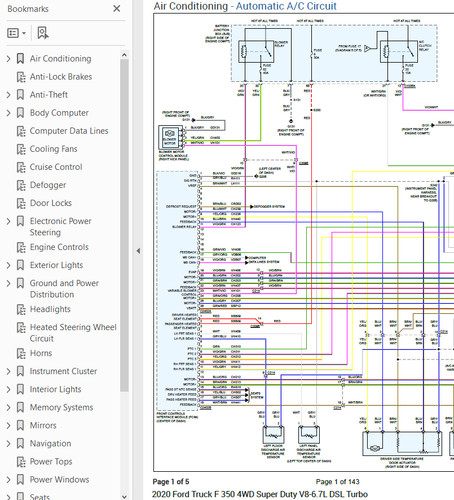Open Heated Steering Wheel Circuit bookmark
The height and width of the screenshot is (500, 454).
73,333
